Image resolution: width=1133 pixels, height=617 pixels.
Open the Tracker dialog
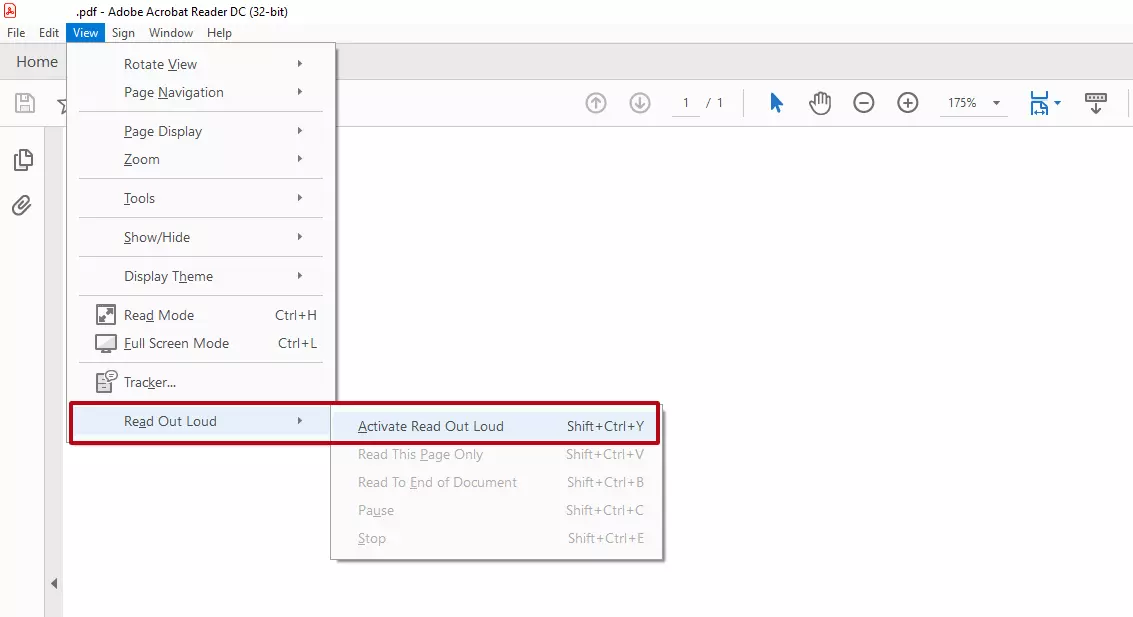click(x=150, y=382)
